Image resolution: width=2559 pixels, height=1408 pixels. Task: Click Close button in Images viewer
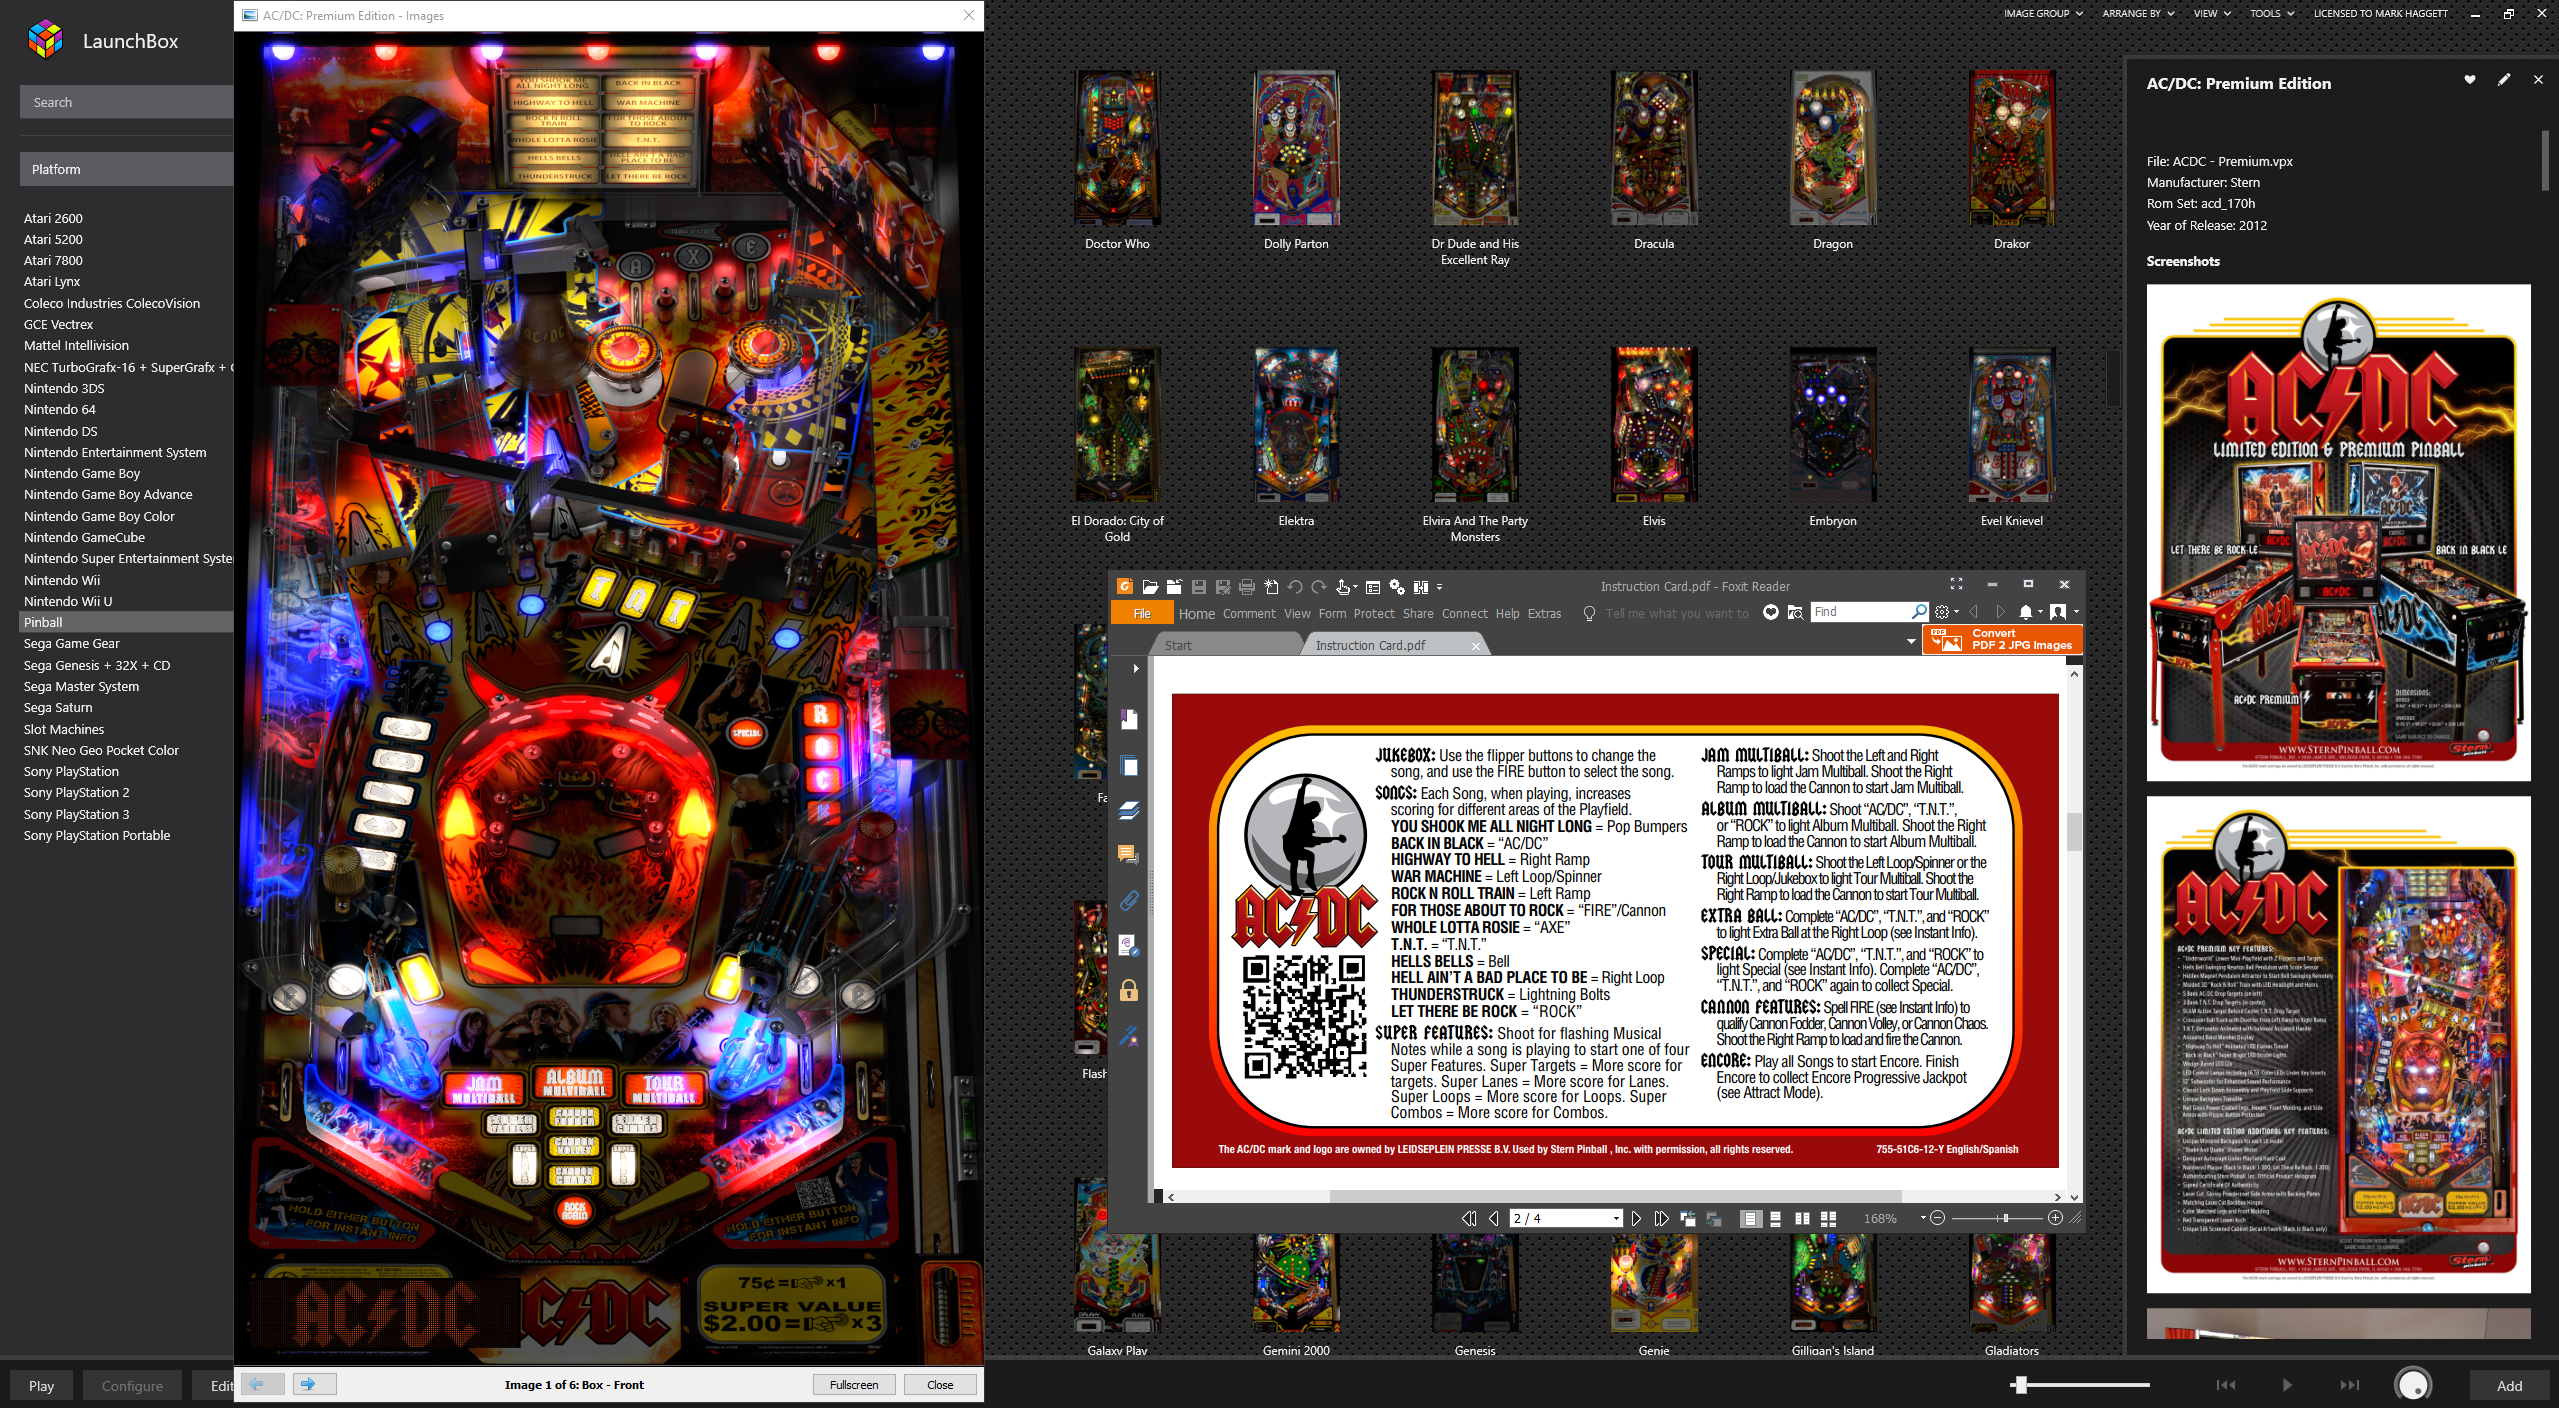940,1385
